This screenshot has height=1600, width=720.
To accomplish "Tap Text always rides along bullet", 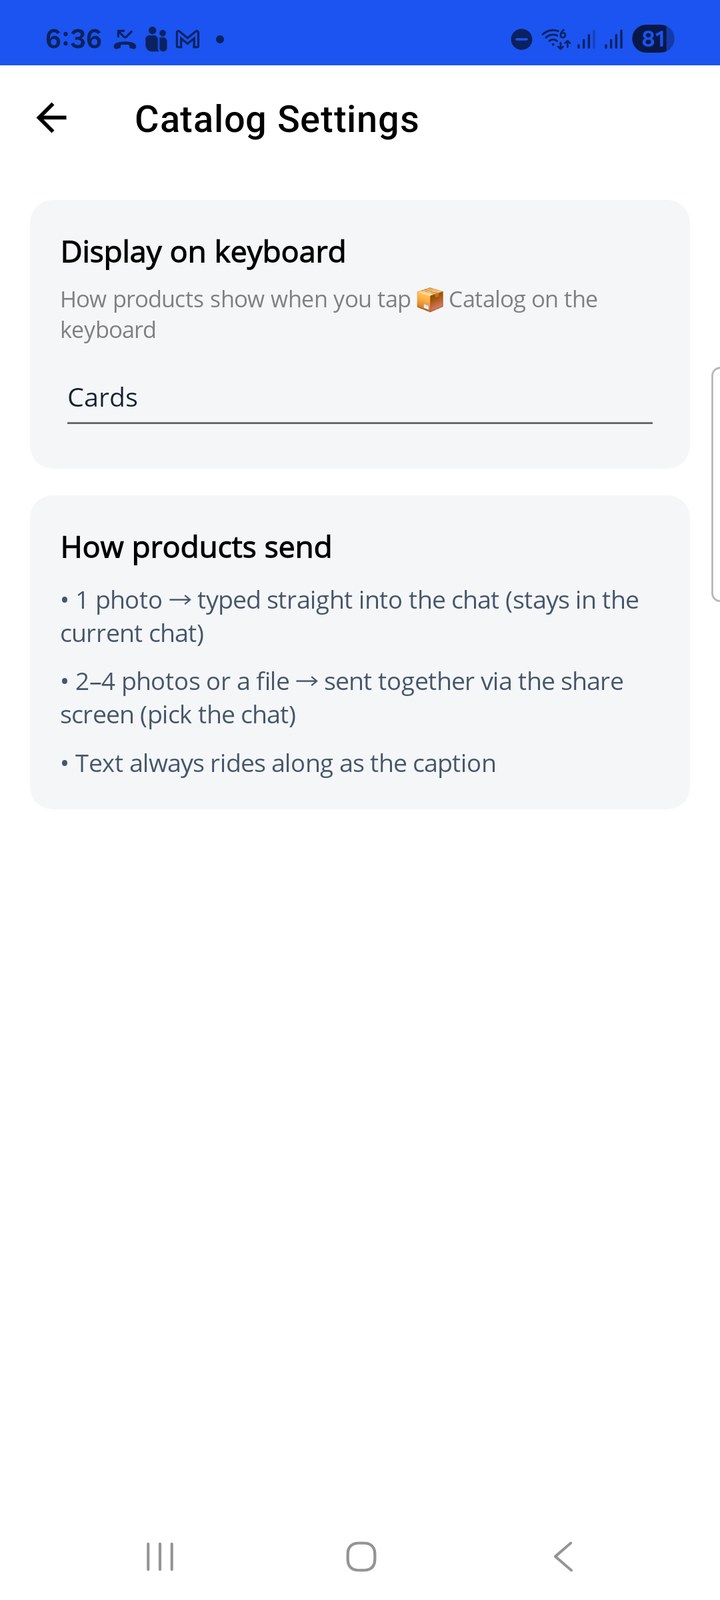I will [x=278, y=763].
